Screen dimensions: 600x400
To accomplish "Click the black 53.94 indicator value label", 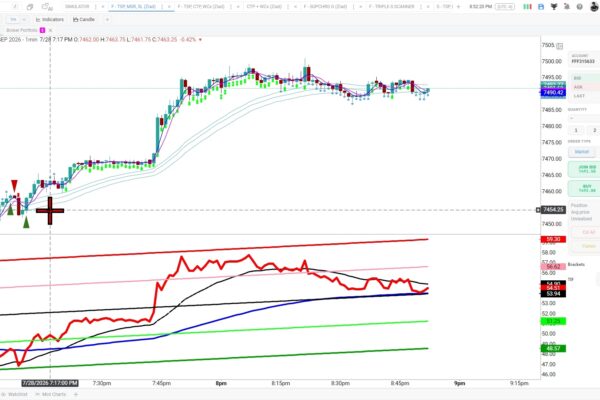I will 553,294.
